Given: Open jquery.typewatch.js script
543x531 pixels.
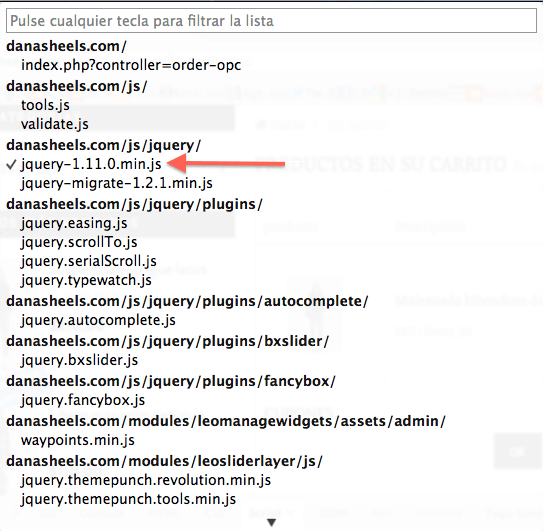Looking at the screenshot, I should [86, 280].
